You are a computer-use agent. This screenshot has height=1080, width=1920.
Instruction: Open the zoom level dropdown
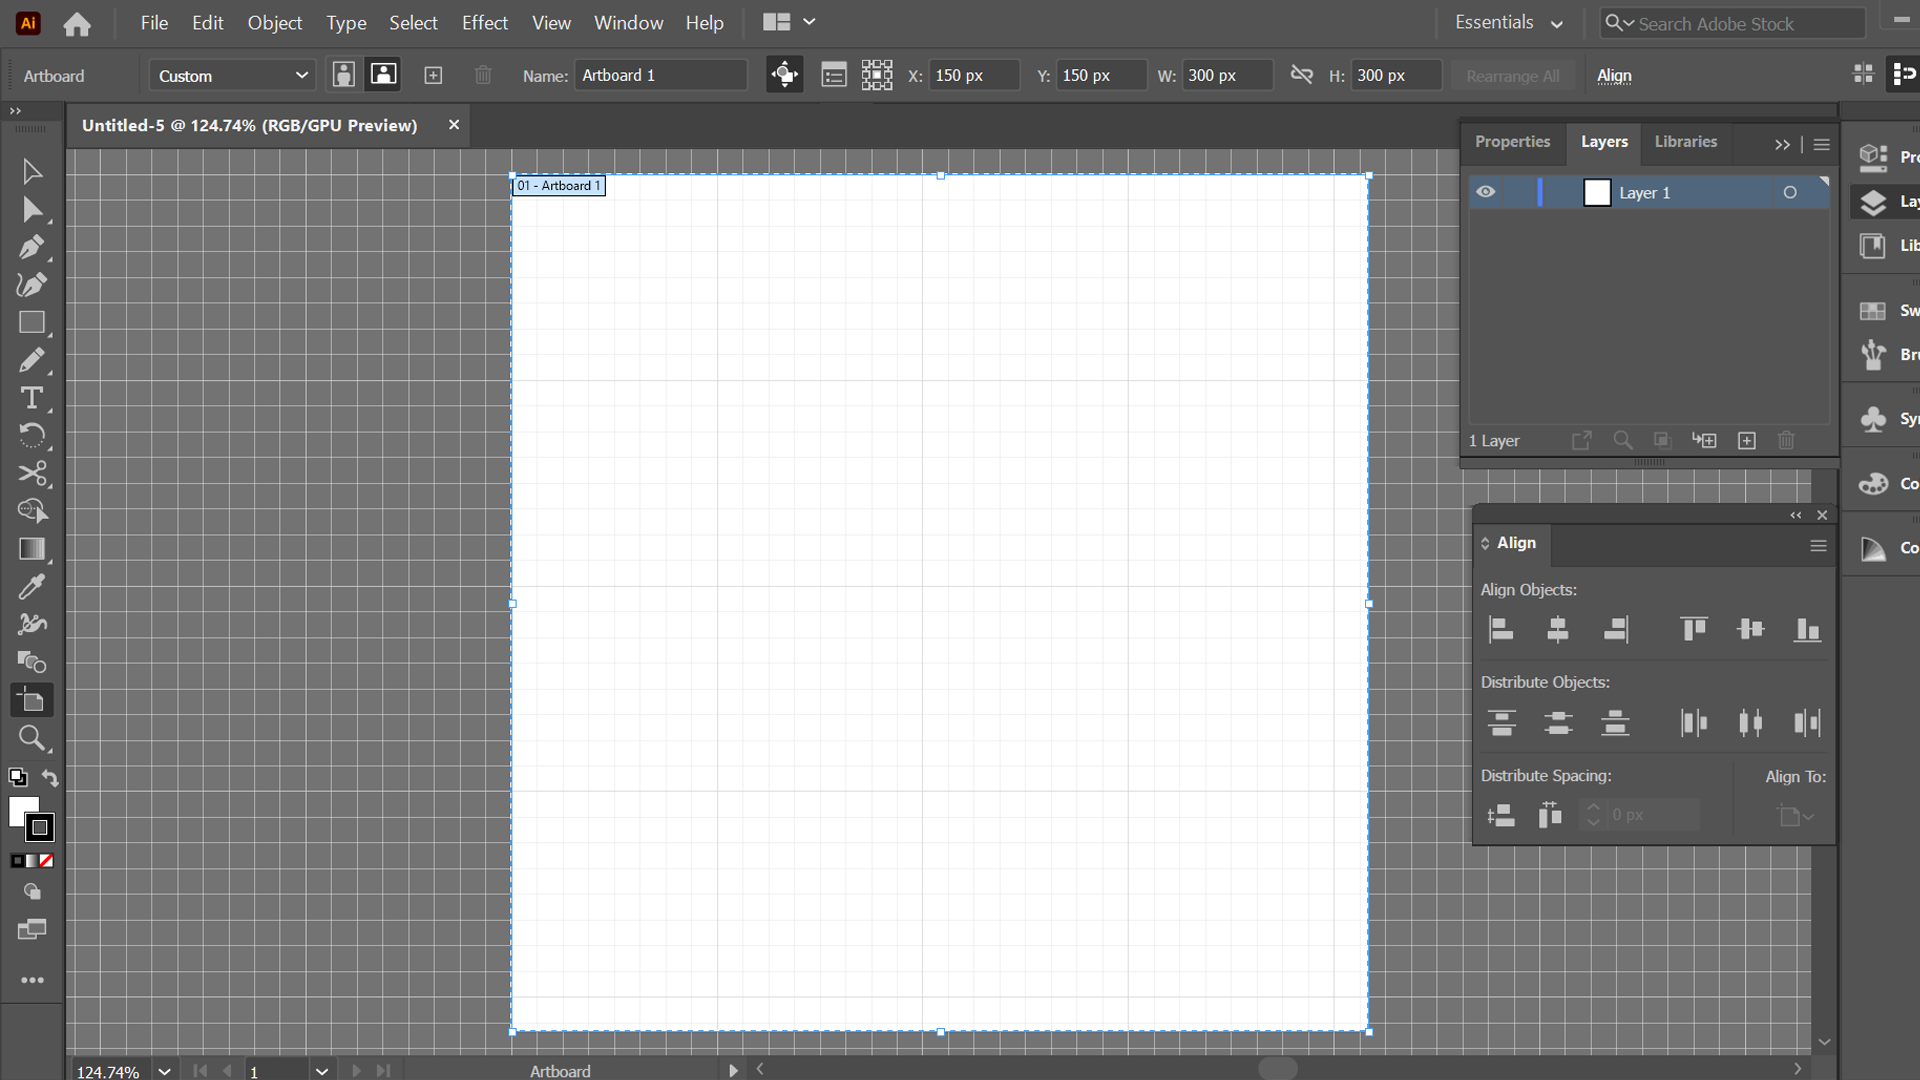[164, 1071]
